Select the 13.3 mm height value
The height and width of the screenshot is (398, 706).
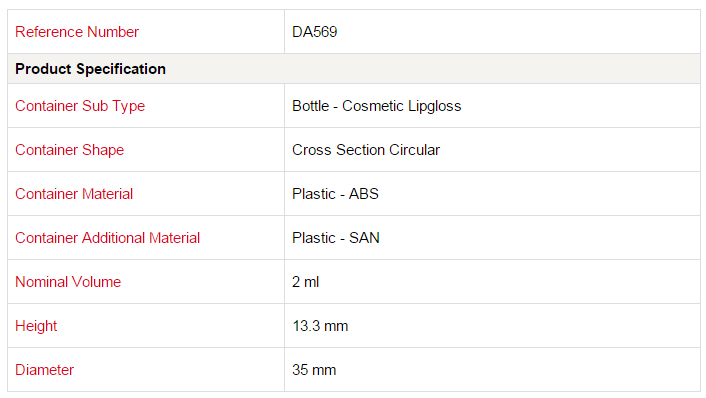click(320, 326)
